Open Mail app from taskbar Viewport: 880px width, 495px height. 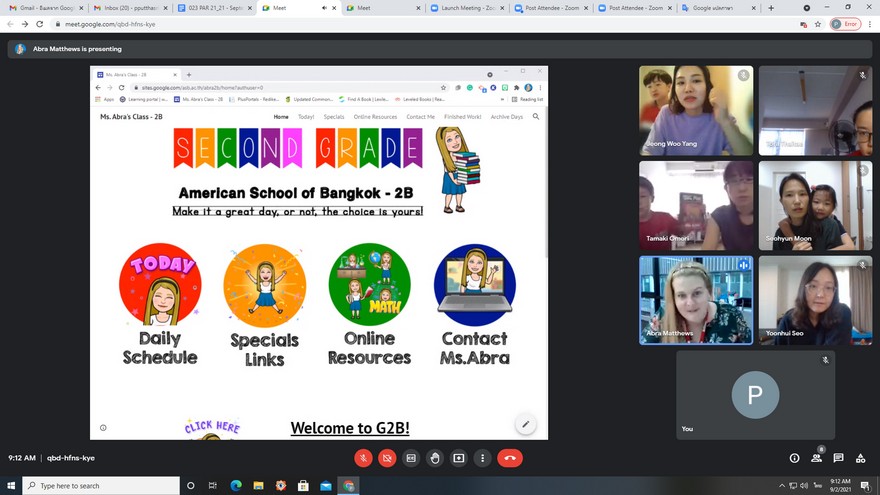tap(326, 485)
